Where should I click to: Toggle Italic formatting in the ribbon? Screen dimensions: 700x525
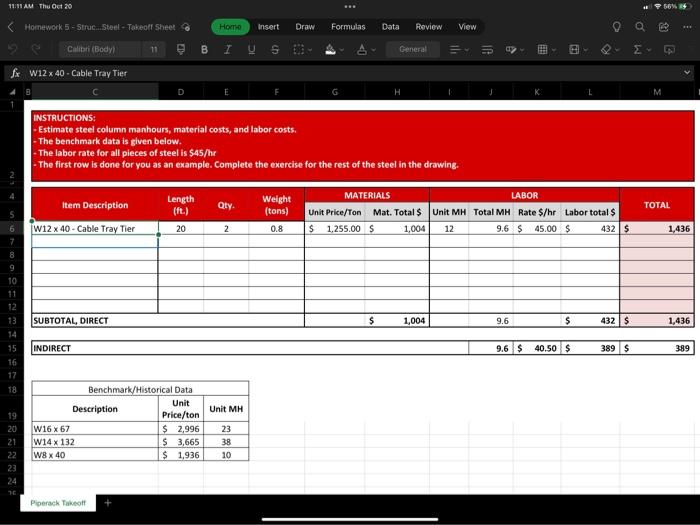coord(227,50)
